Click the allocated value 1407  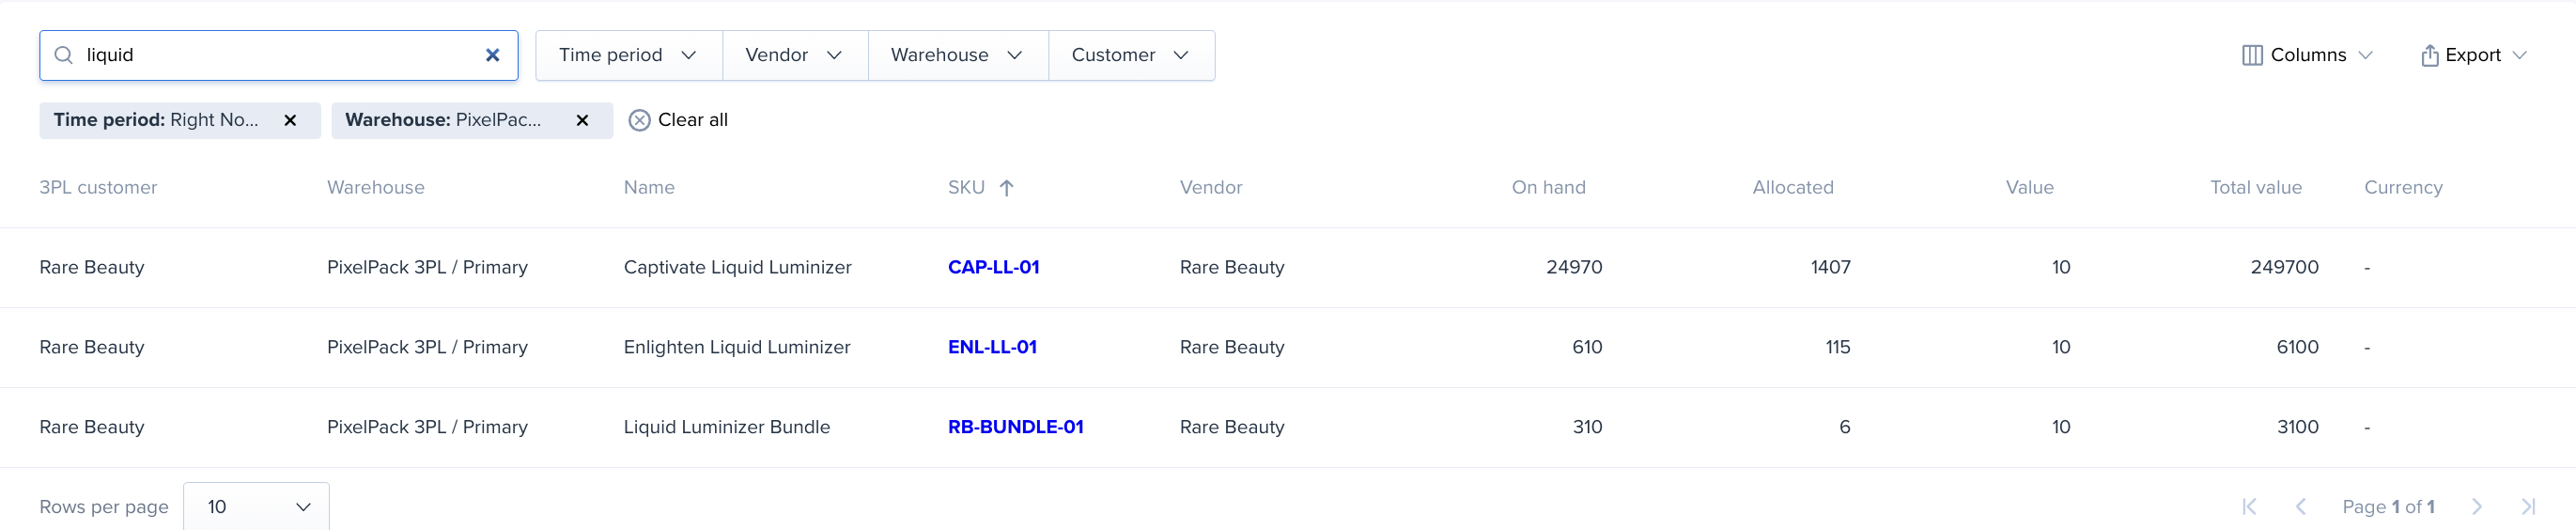tap(1830, 267)
